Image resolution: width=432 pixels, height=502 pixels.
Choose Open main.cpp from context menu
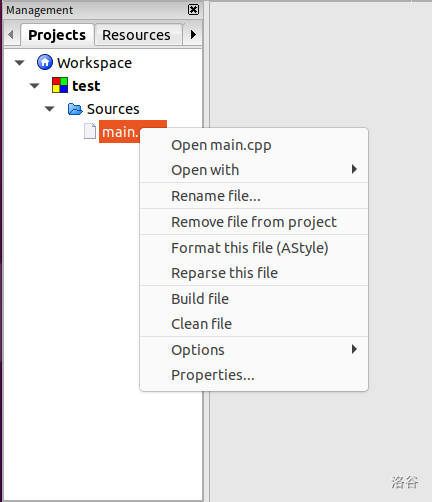254,145
